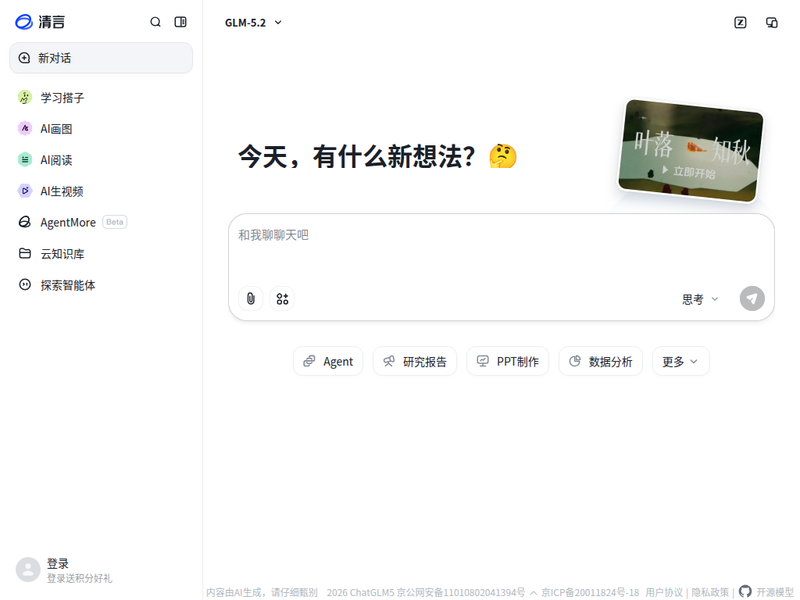800x600 pixels.
Task: Open the 叶落知秋 promo card
Action: click(690, 151)
